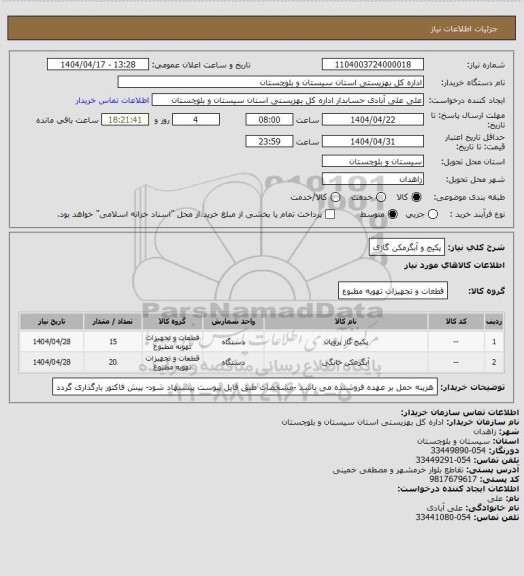
Task: Click fax number 33449890-054
Action: 458,450
